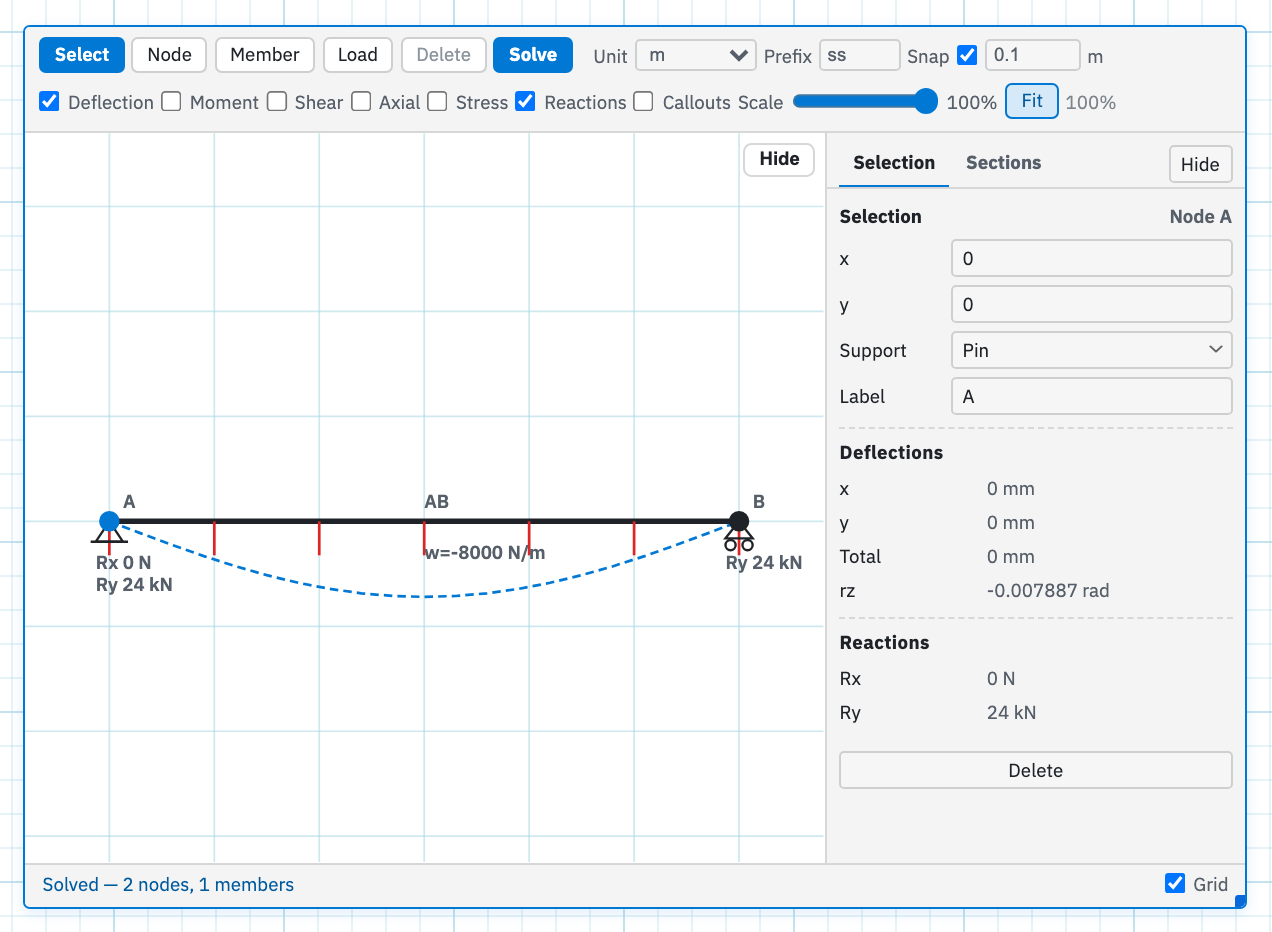Click the Snap value input field
The width and height of the screenshot is (1272, 932).
coord(1033,55)
